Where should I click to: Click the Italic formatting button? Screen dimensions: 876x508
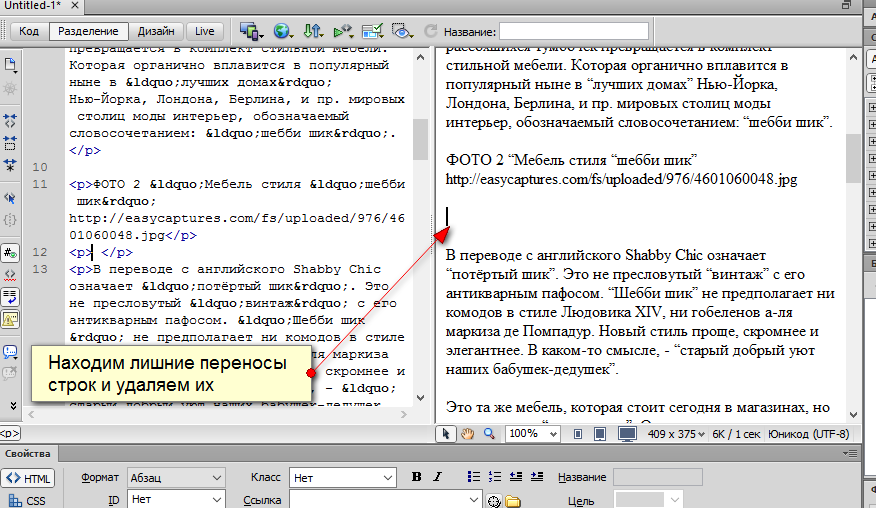tap(437, 477)
